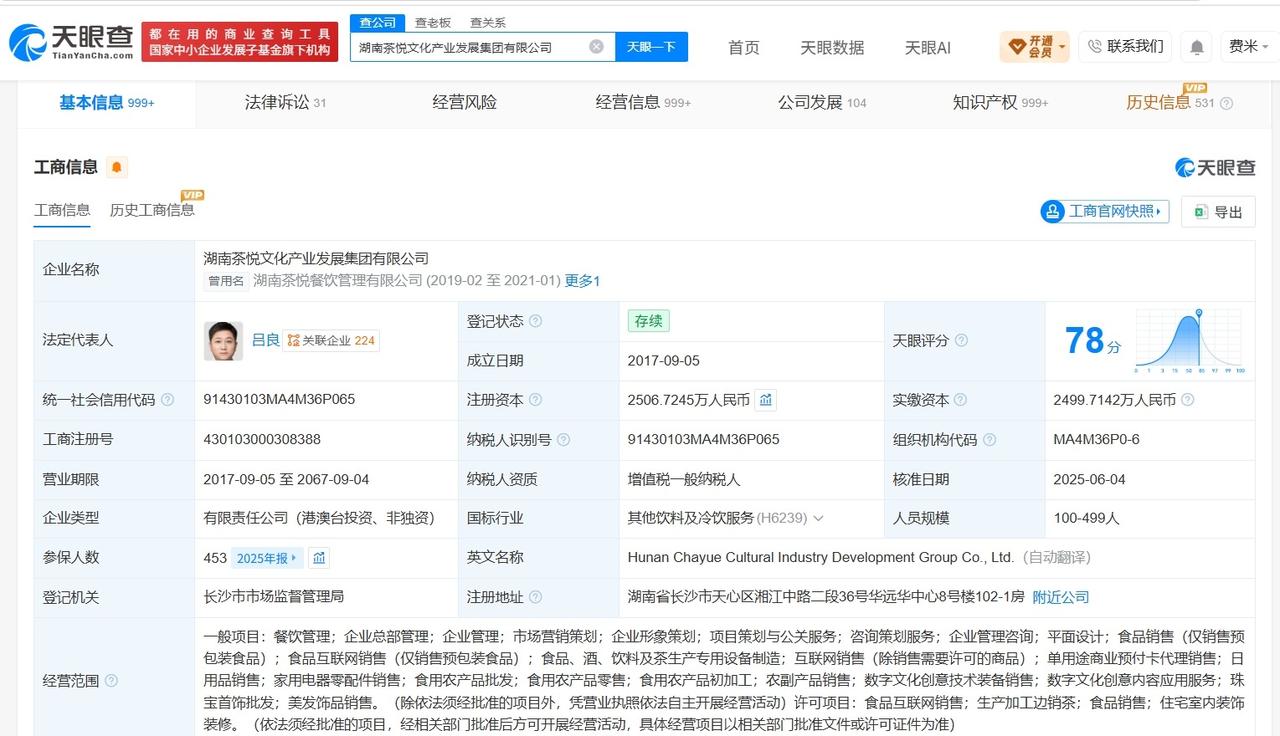
Task: Open 工商官网快照 snapshot button
Action: (1105, 212)
